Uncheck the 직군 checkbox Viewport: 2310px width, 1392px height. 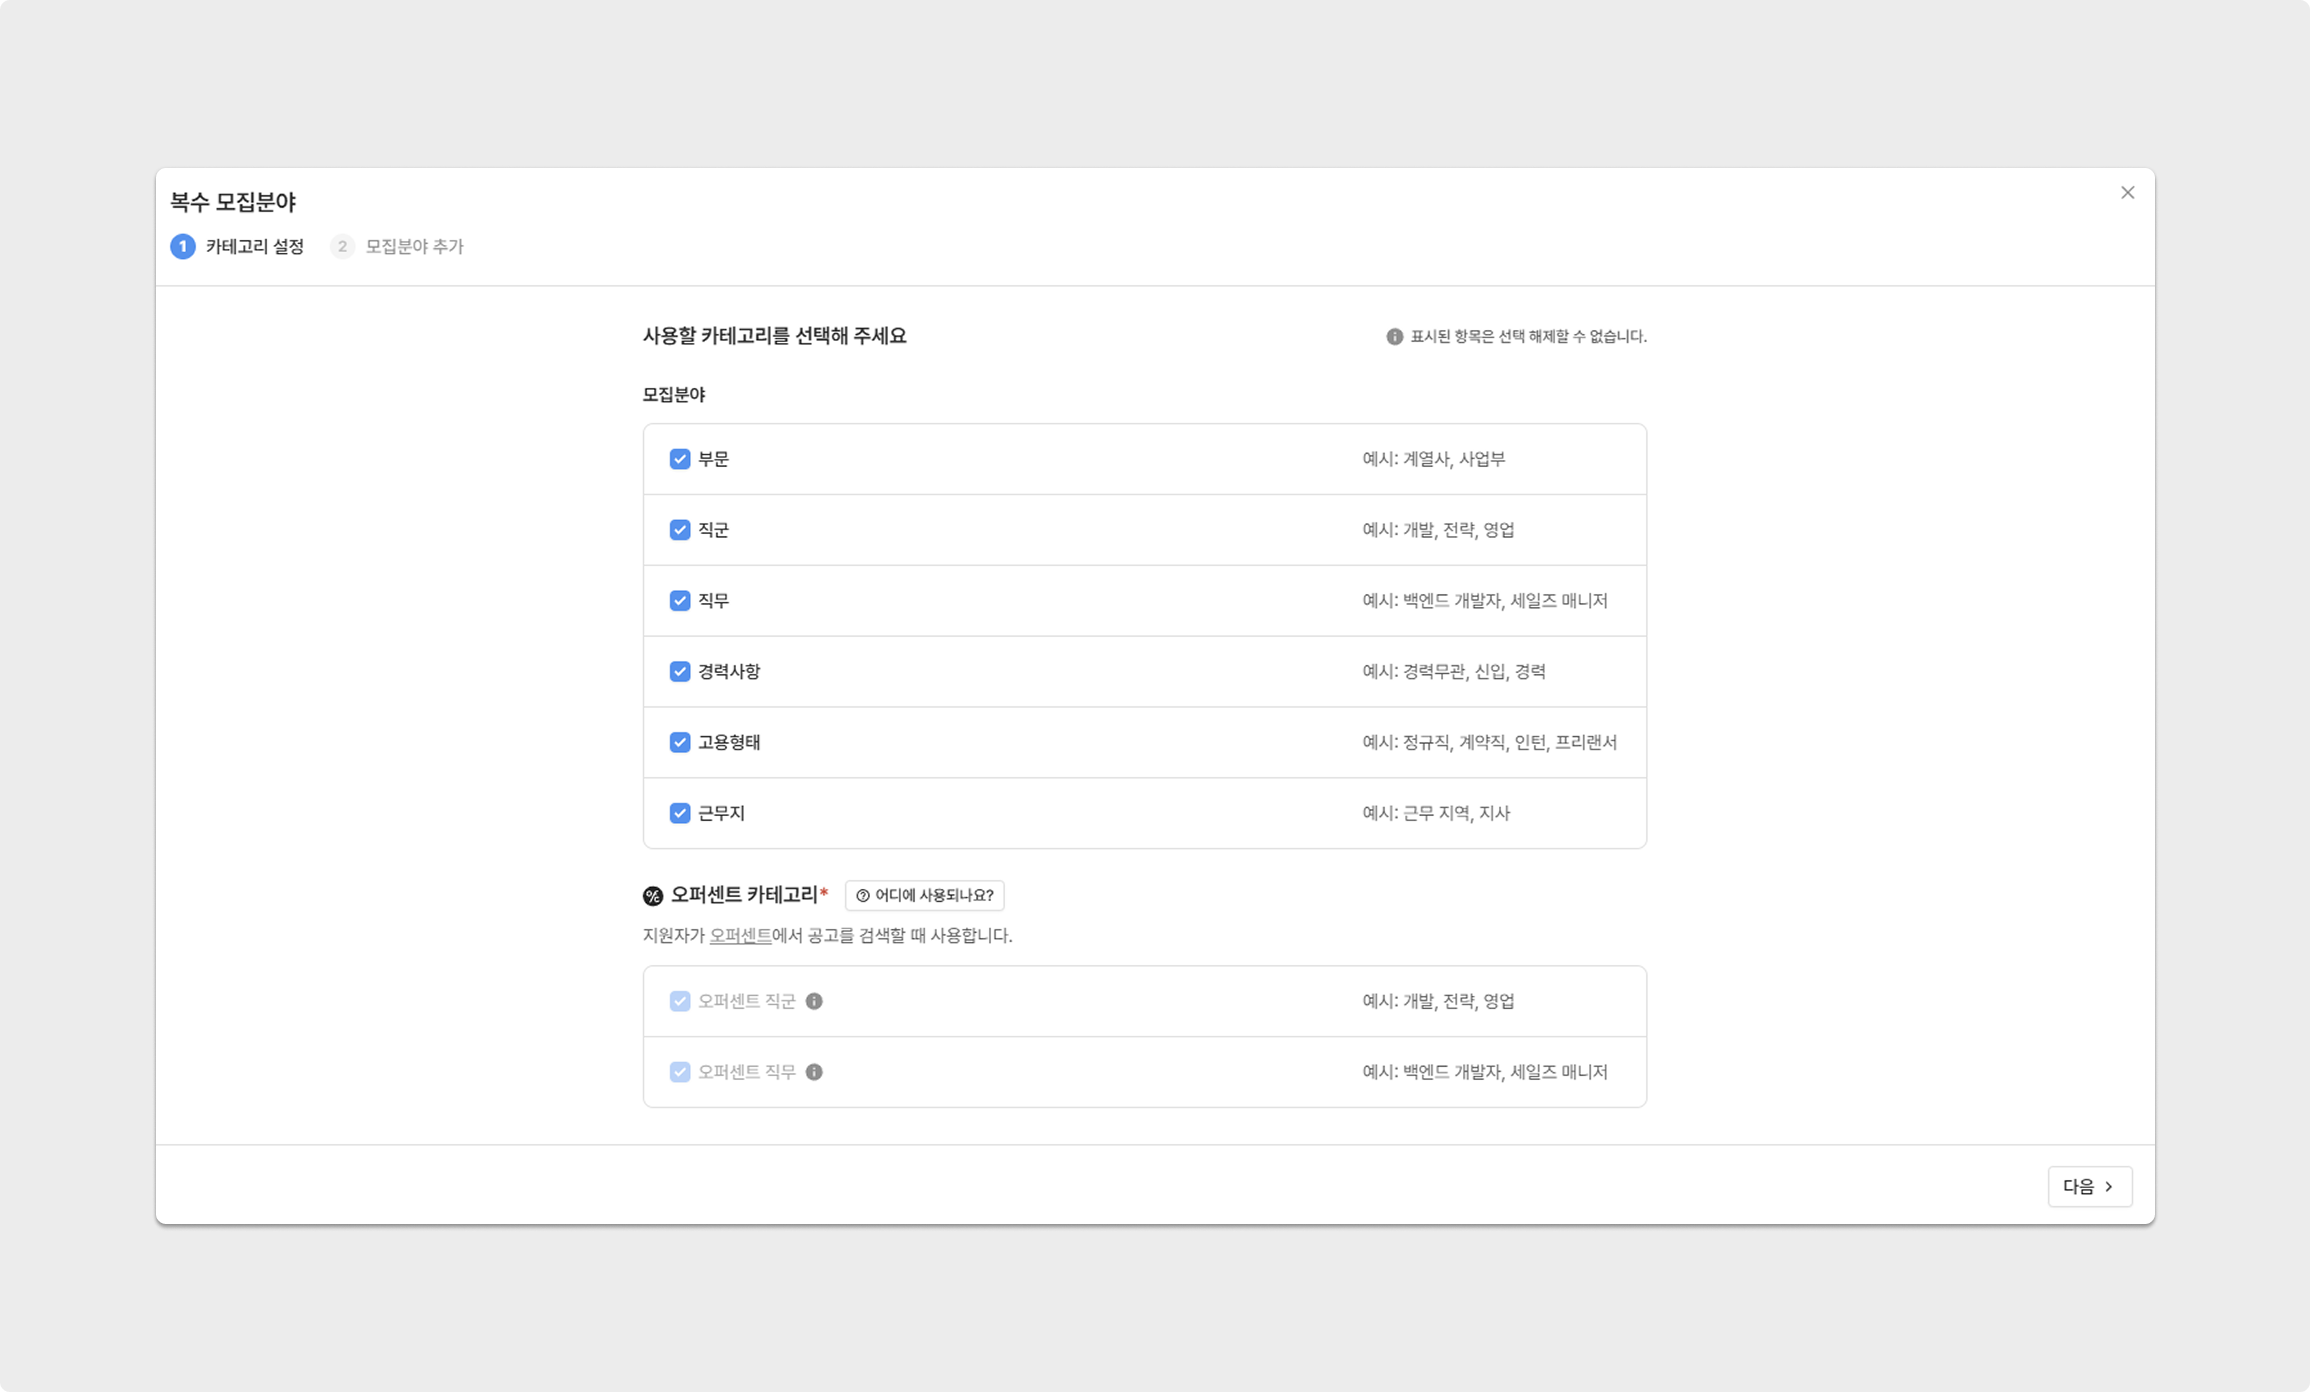680,530
